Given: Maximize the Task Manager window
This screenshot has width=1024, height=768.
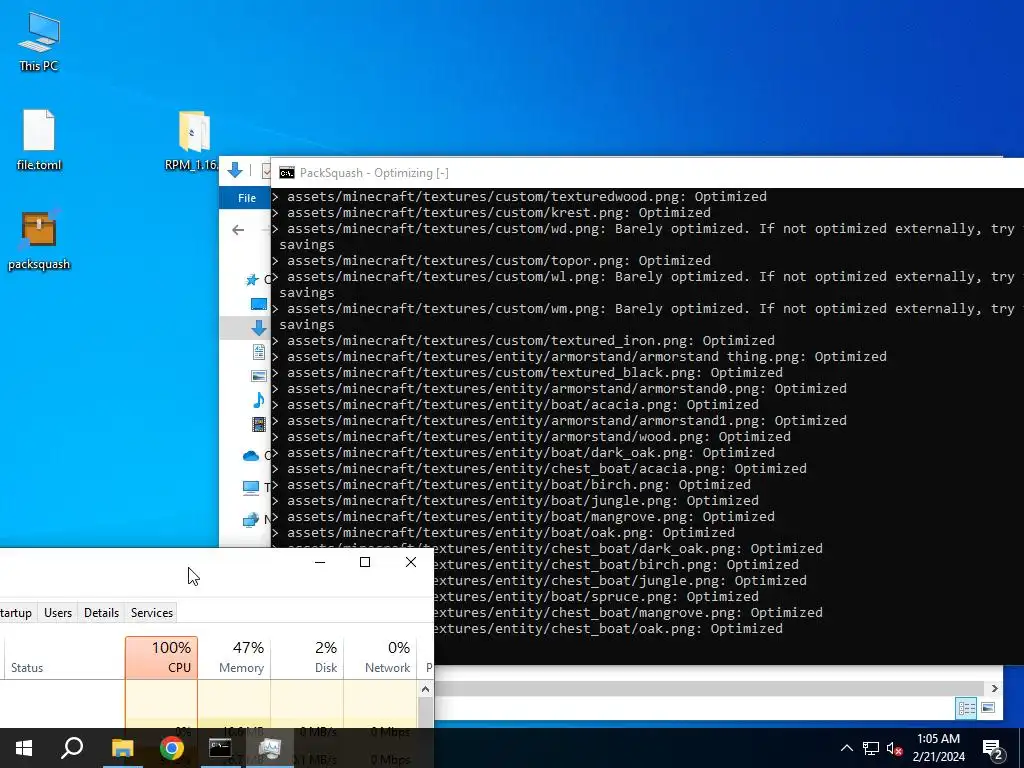Looking at the screenshot, I should click(x=365, y=562).
